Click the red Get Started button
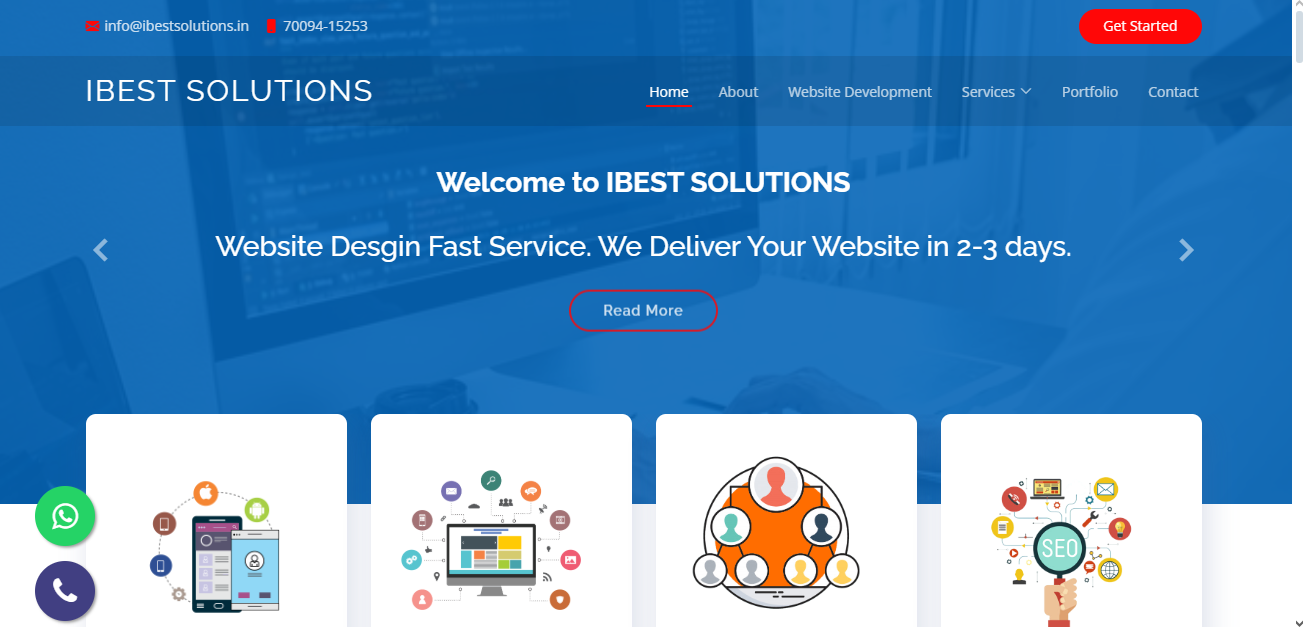Viewport: 1304px width, 627px height. [1140, 26]
